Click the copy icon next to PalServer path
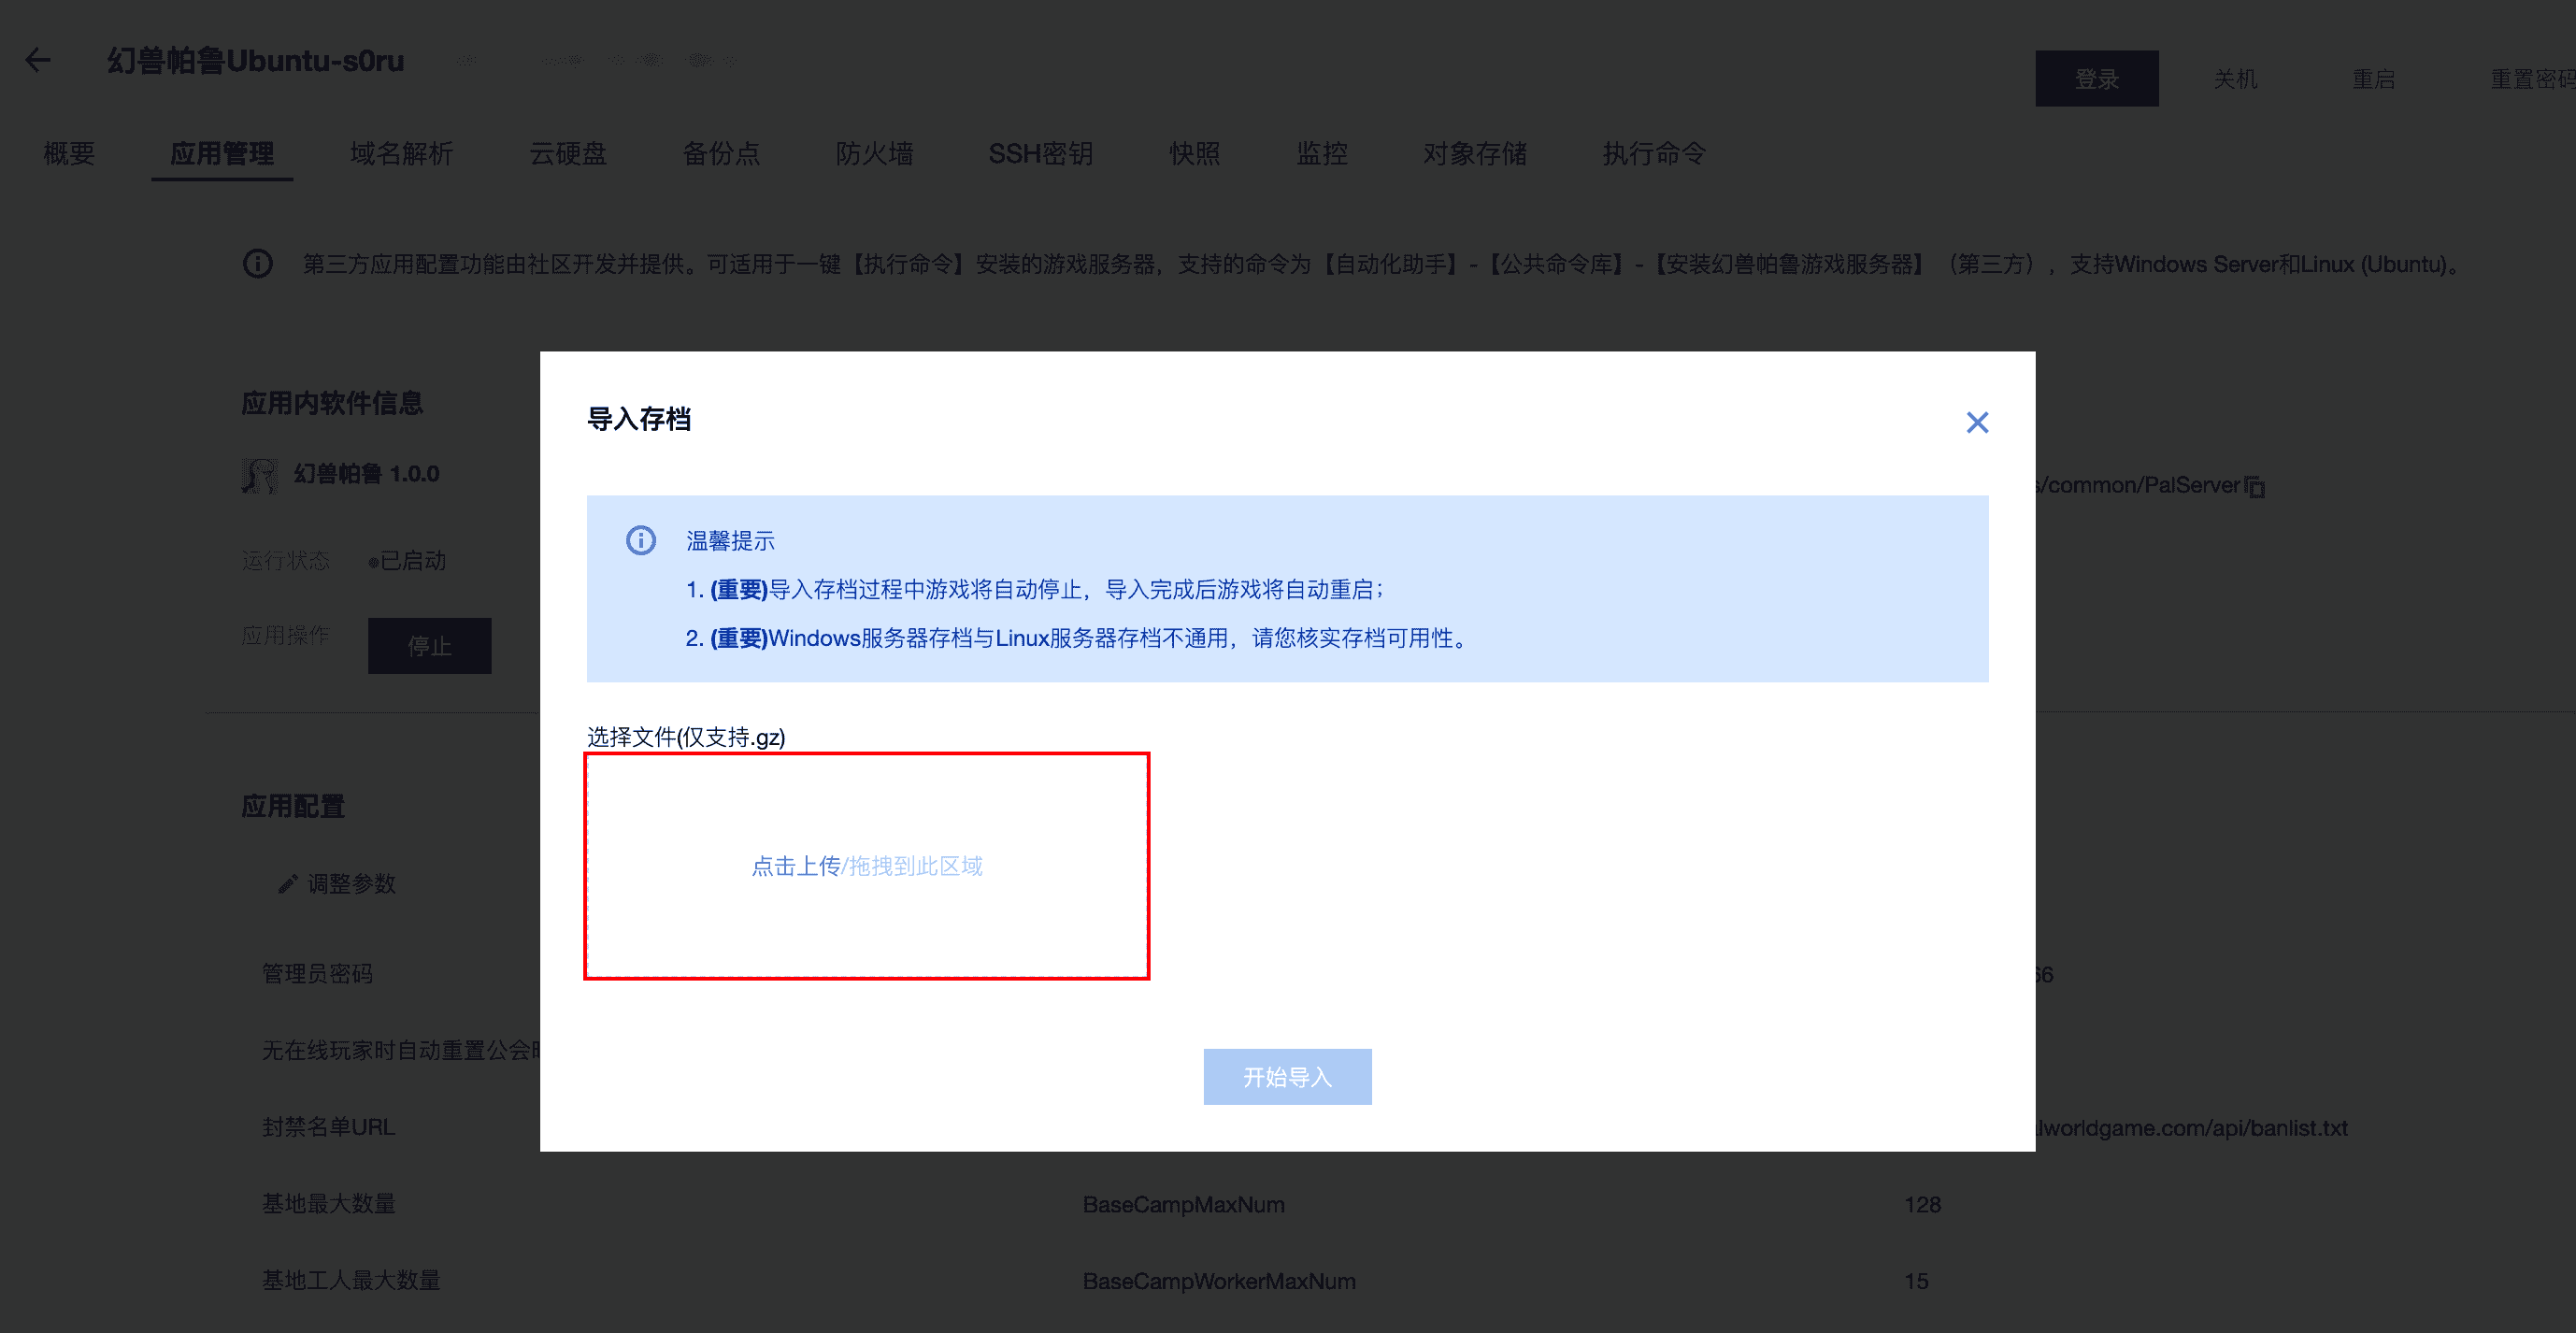2576x1333 pixels. (2256, 486)
